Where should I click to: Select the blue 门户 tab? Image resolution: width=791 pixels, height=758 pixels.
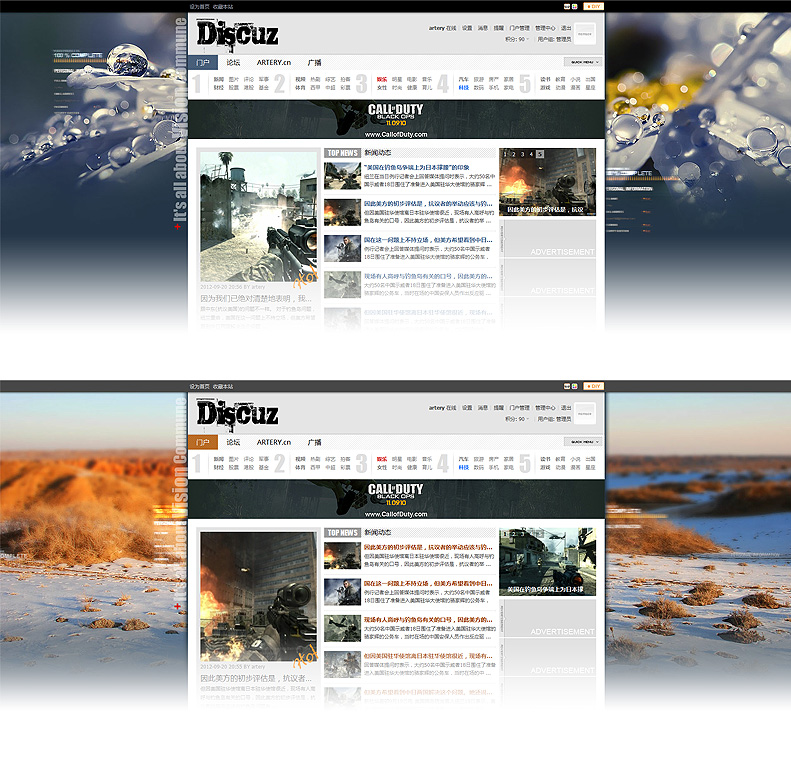[x=203, y=63]
